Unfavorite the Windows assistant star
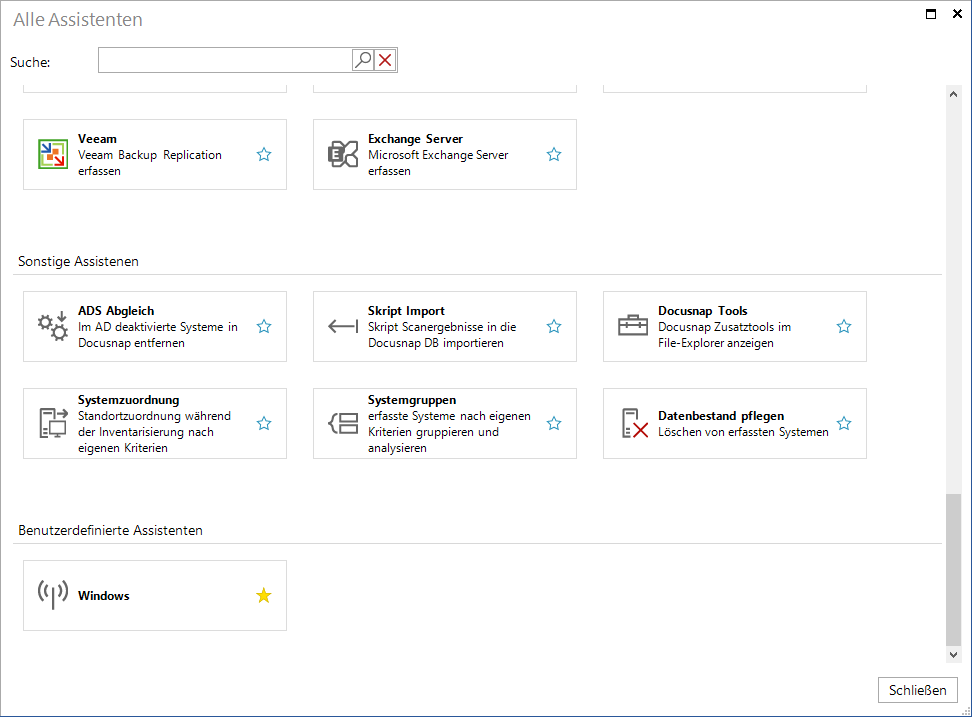The height and width of the screenshot is (717, 972). [264, 596]
